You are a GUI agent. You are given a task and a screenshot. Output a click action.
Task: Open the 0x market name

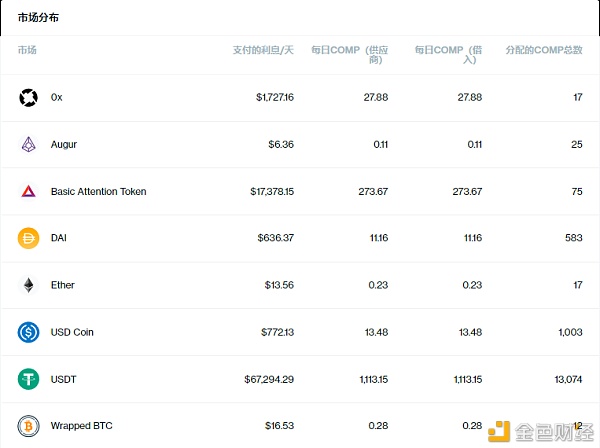(57, 98)
